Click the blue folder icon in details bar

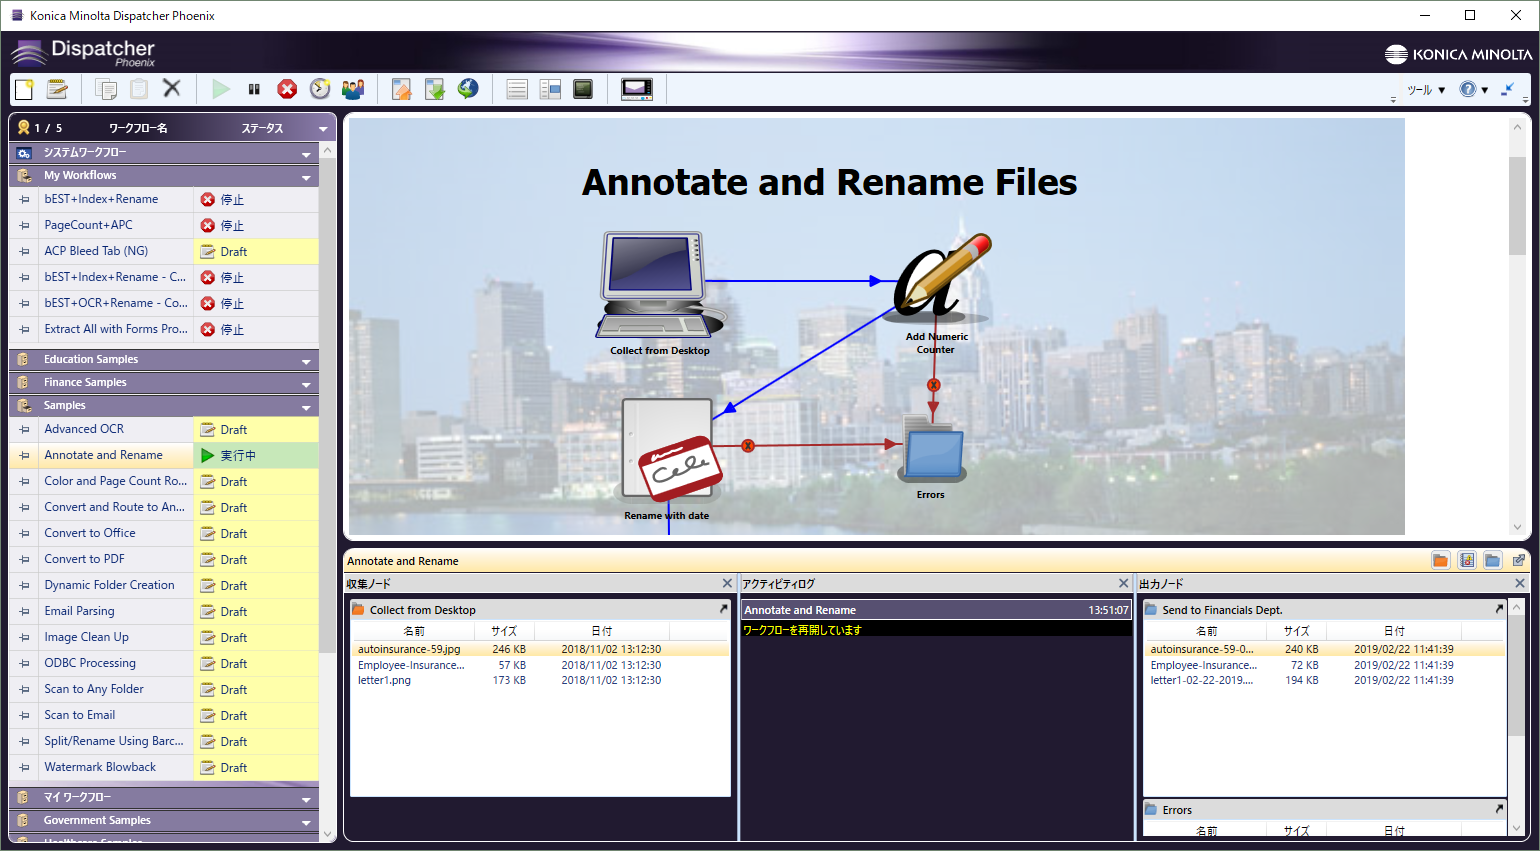(x=1493, y=561)
